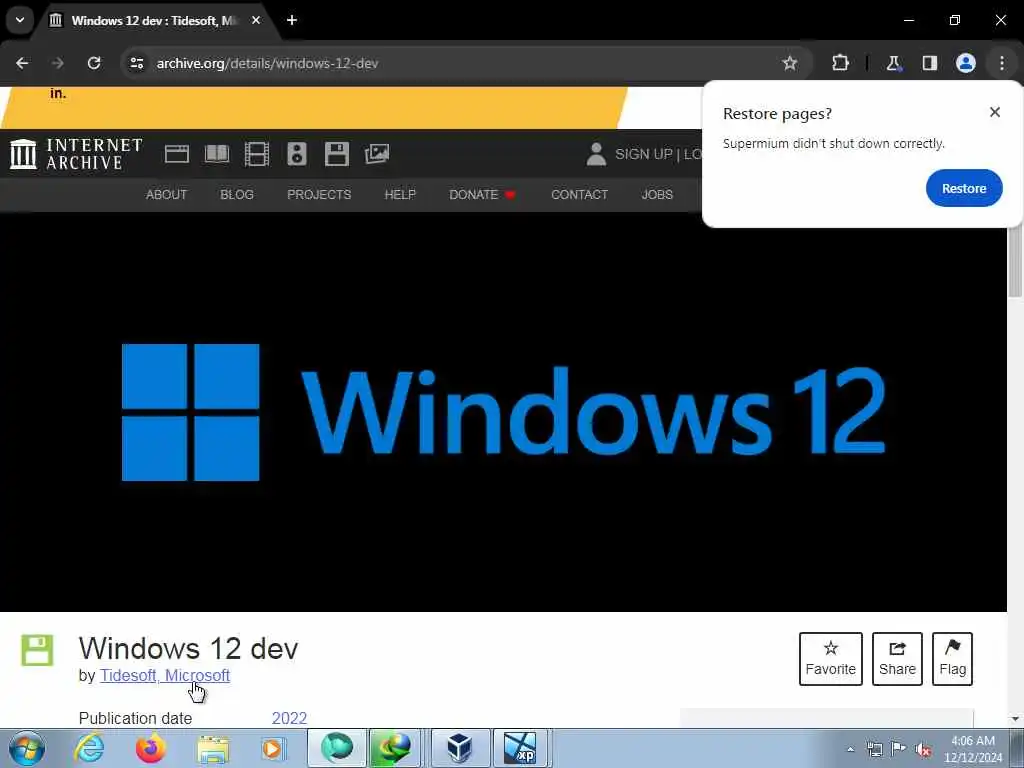Click the user avatar icon

pos(596,154)
